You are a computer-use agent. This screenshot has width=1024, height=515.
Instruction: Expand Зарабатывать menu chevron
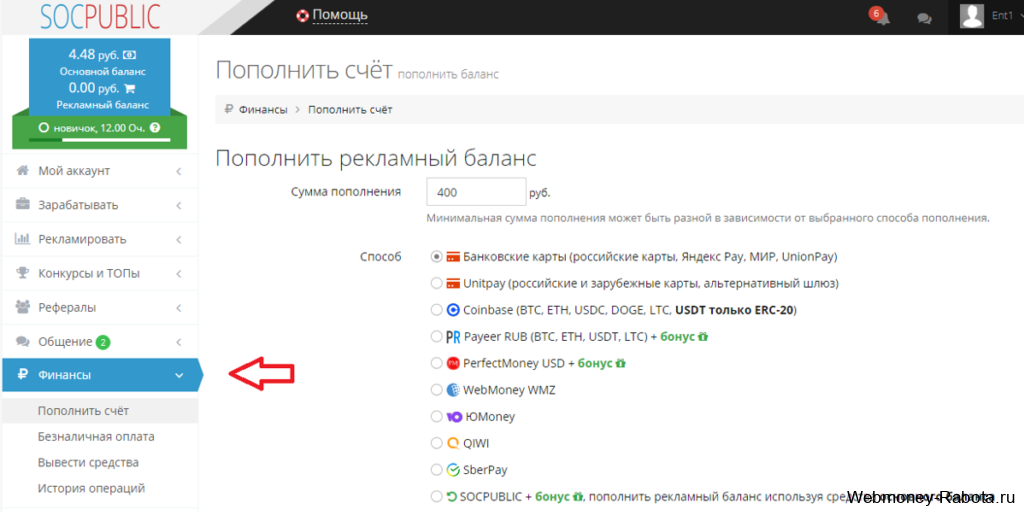click(x=178, y=206)
